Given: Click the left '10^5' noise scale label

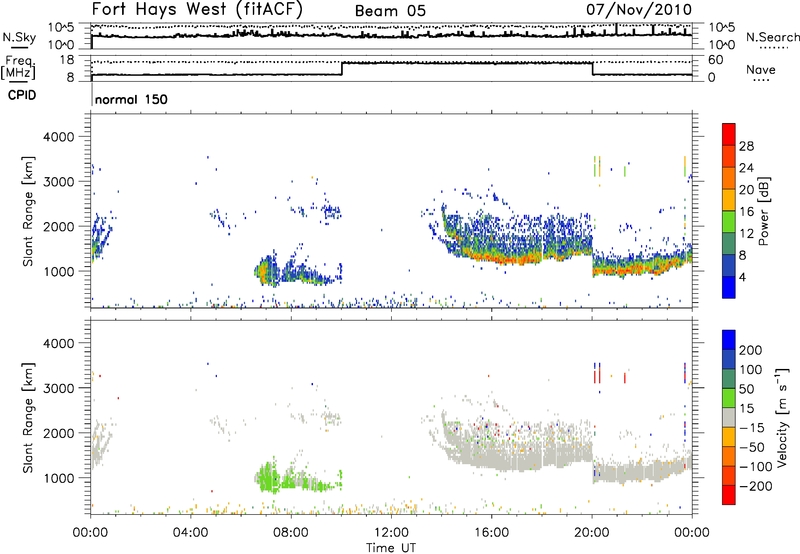Looking at the screenshot, I should coord(61,27).
